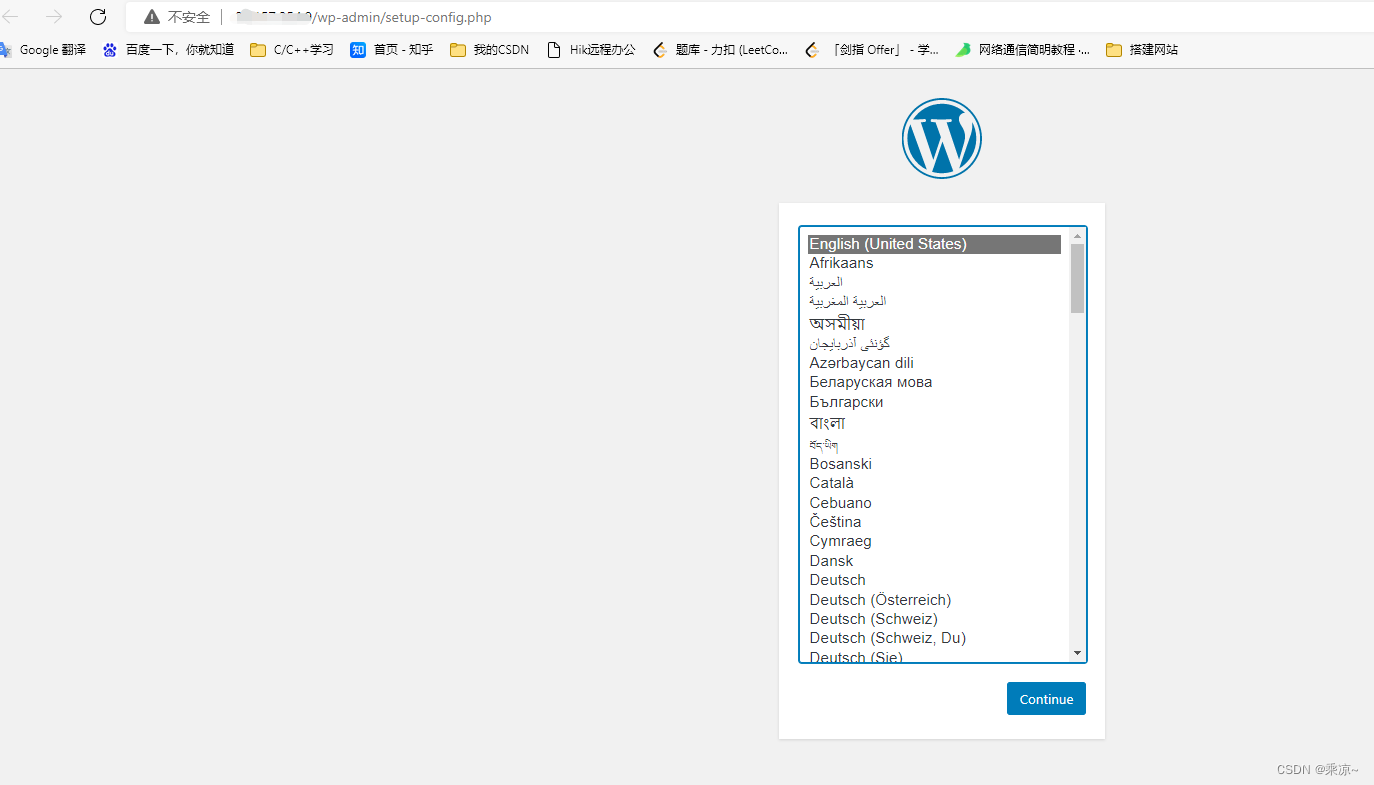
Task: Click the language list scrollbar thumb
Action: pos(1077,279)
